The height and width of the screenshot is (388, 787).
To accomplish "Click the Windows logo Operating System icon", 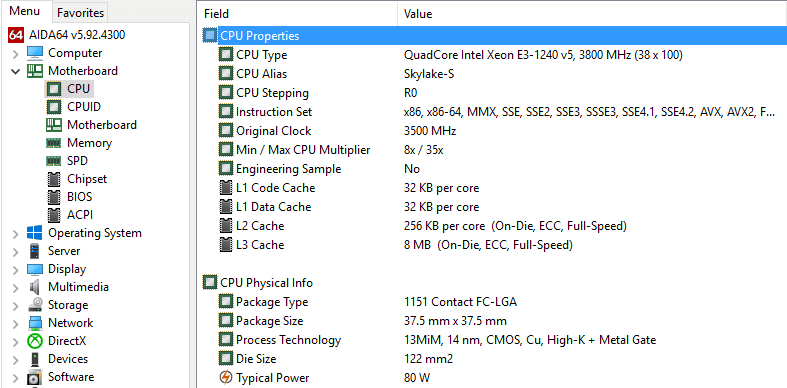I will pyautogui.click(x=35, y=233).
